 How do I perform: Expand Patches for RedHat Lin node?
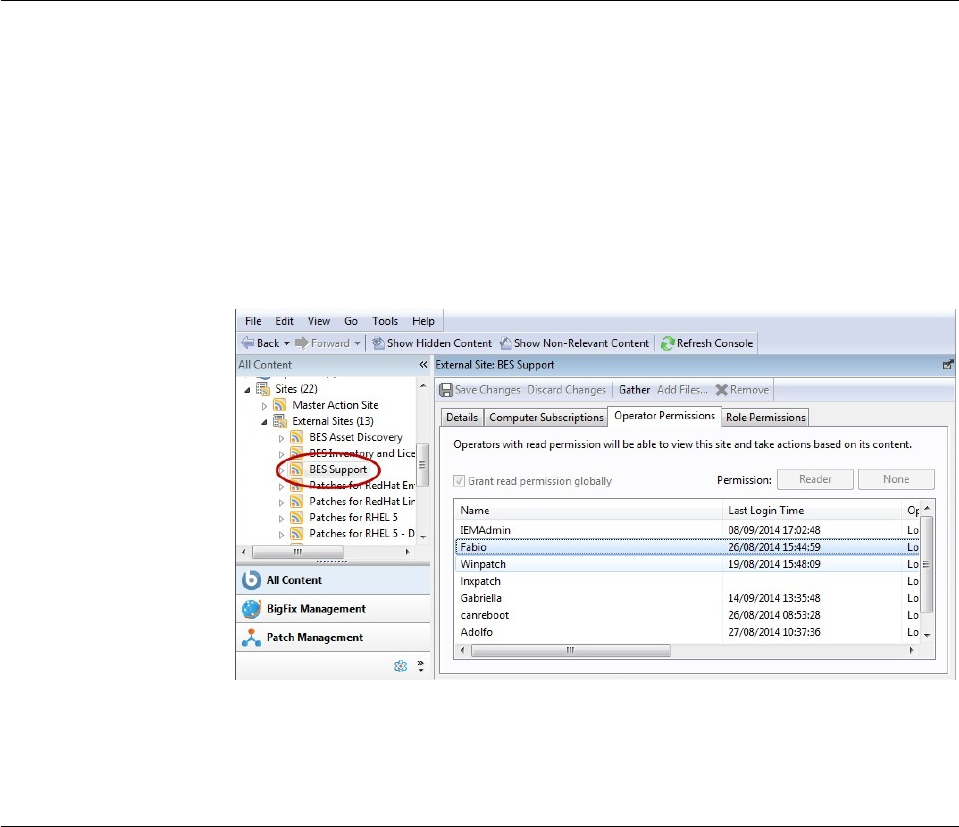coord(281,502)
